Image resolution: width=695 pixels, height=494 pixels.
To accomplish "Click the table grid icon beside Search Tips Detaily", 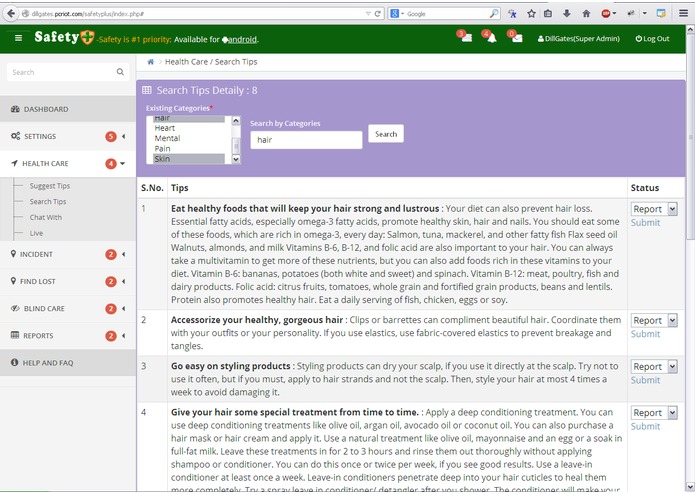I will [x=147, y=90].
